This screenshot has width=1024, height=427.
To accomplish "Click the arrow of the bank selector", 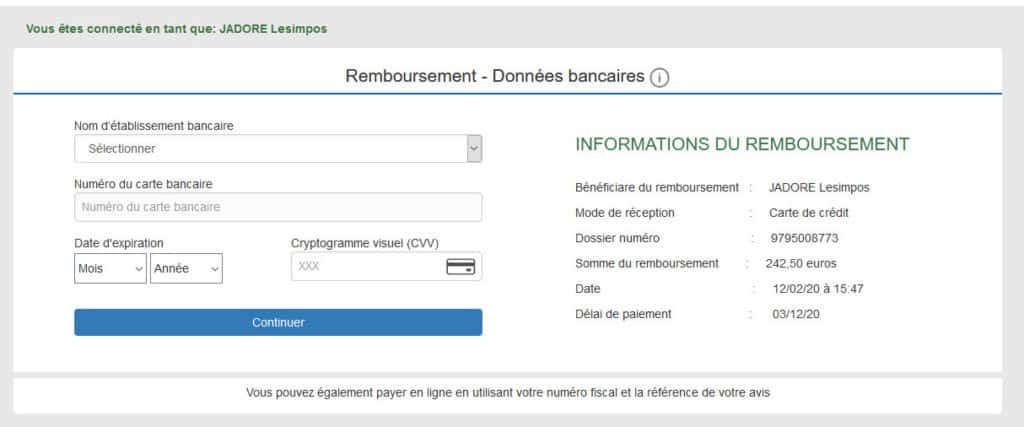I will point(475,149).
